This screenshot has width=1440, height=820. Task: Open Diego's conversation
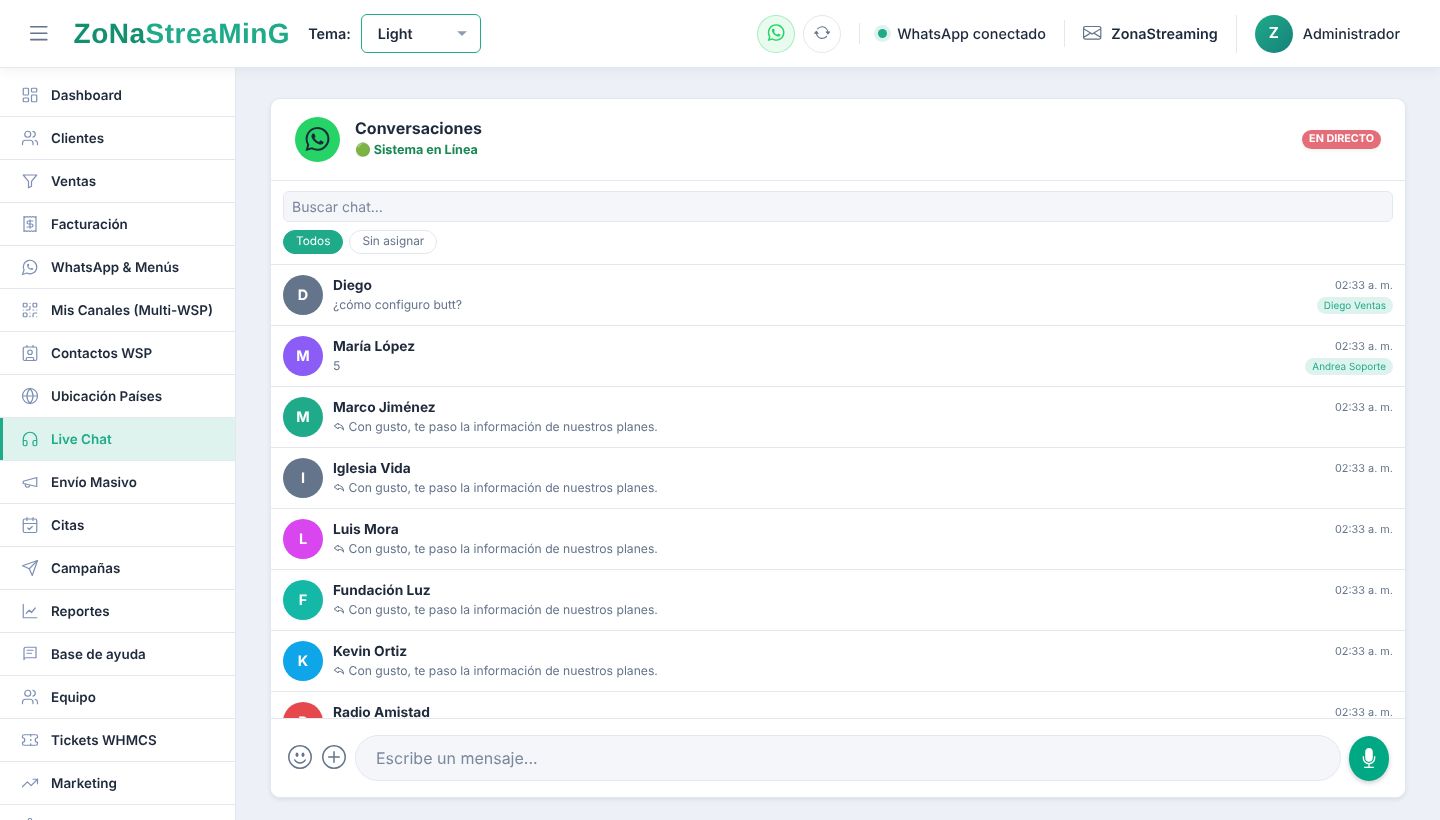838,295
